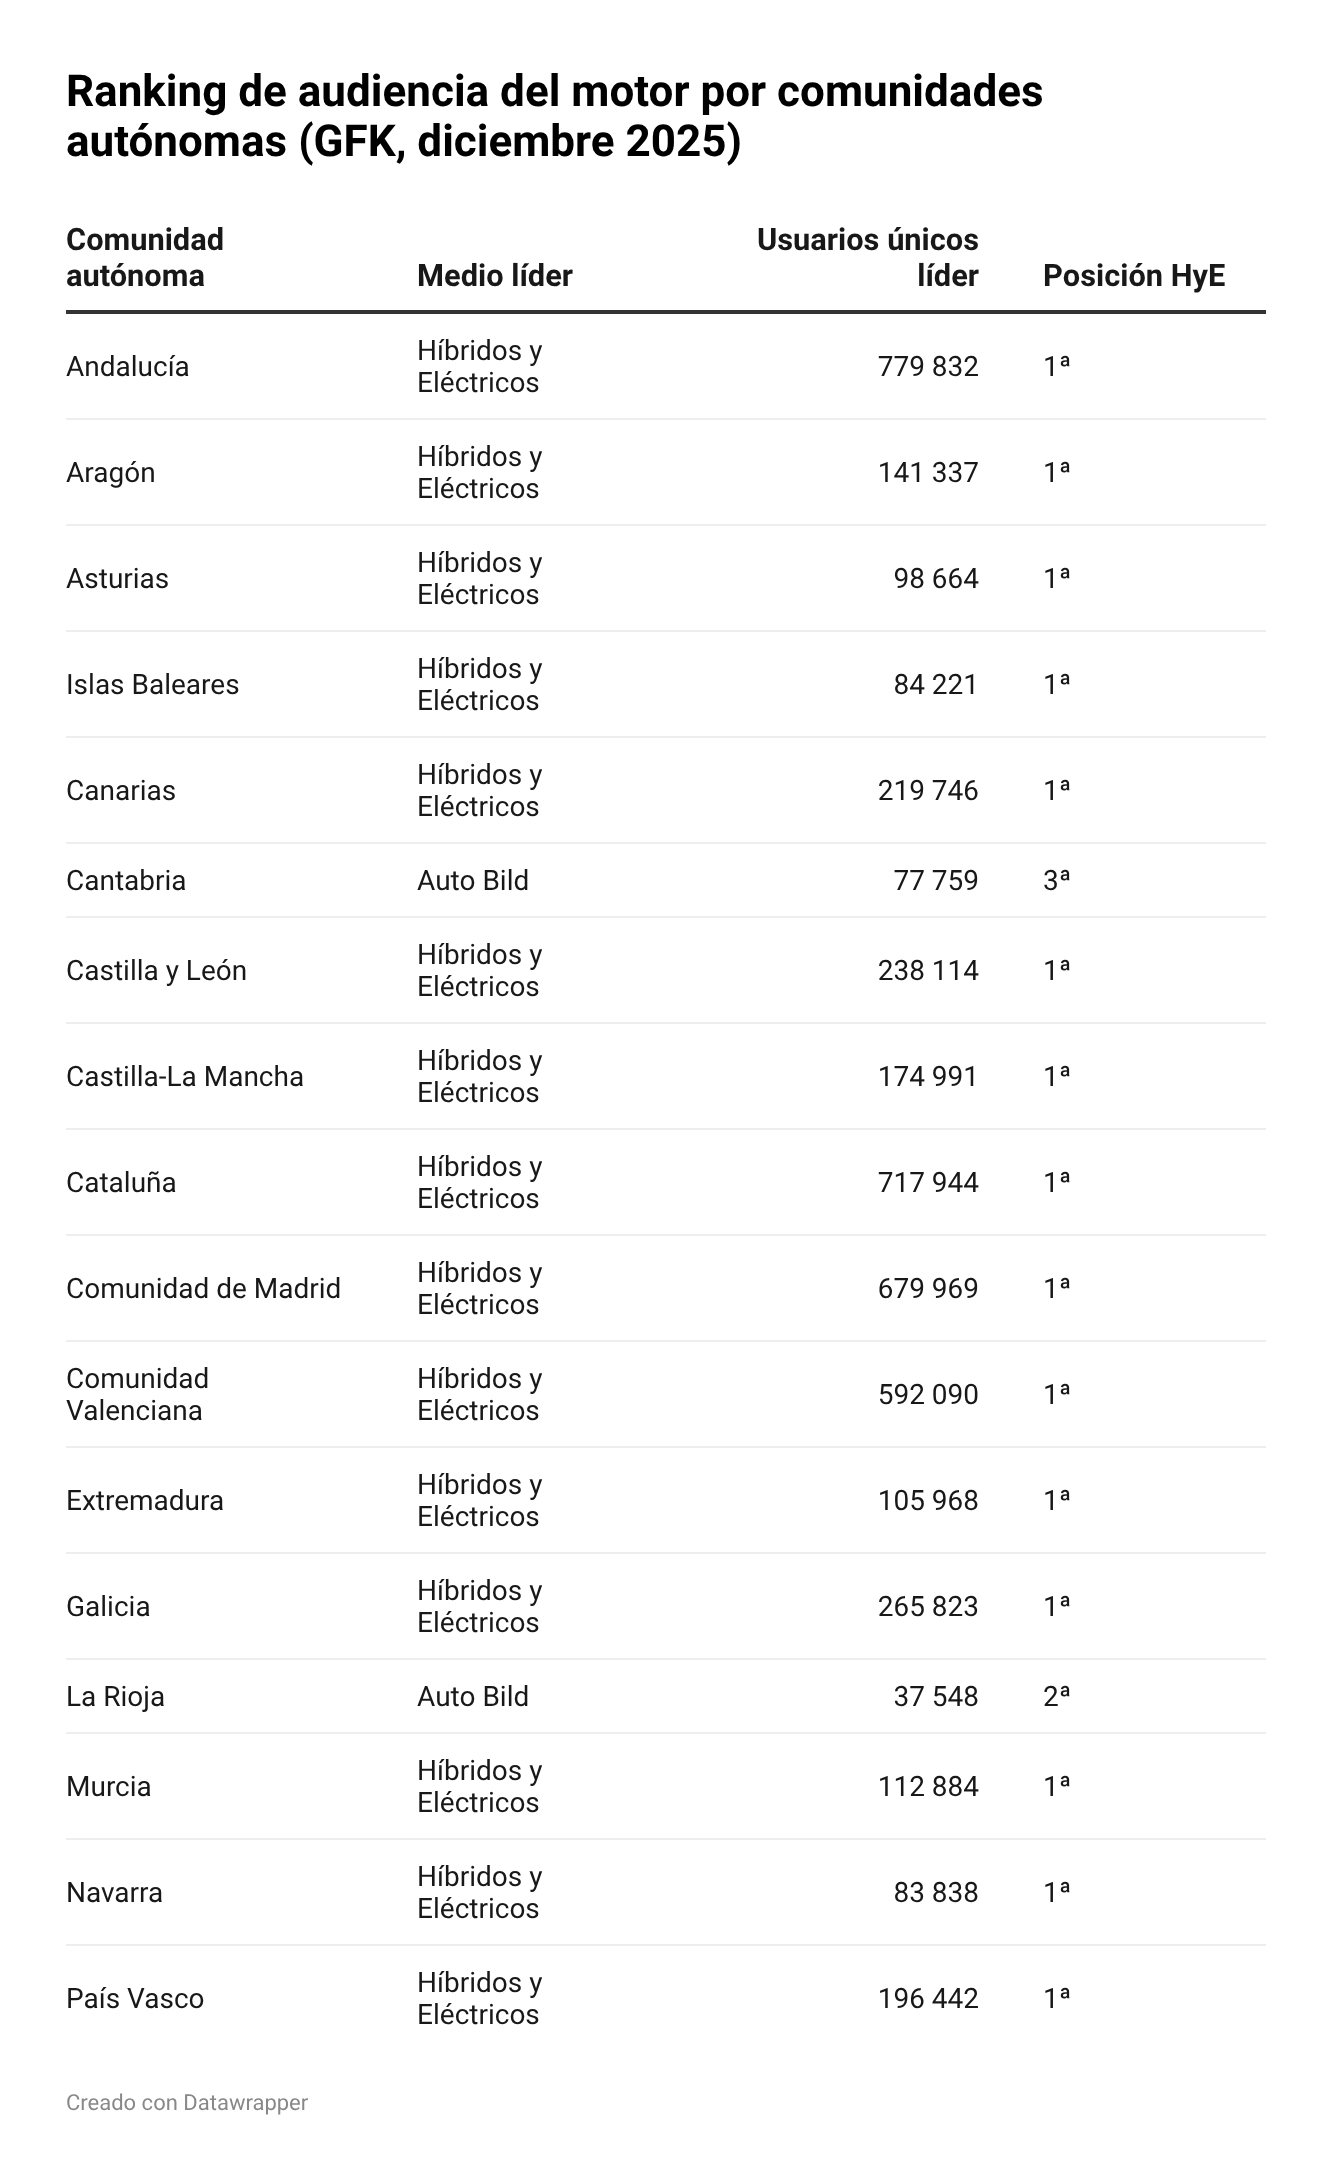Click the Cantabria '3ª' position cell
The width and height of the screenshot is (1332, 2182).
[x=1056, y=880]
